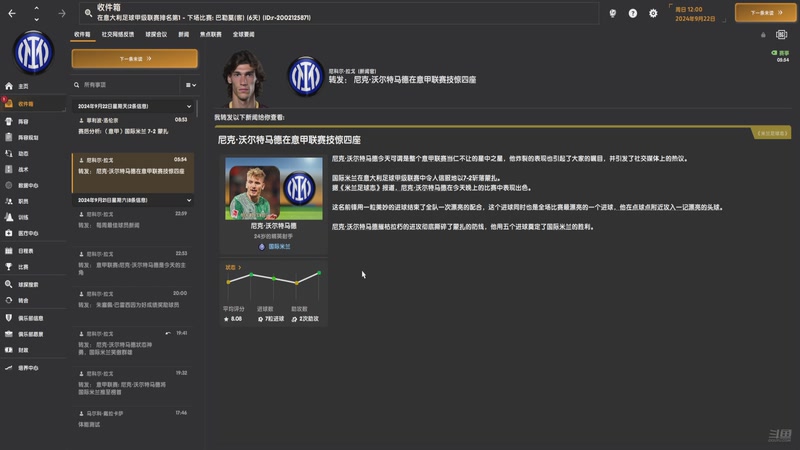The height and width of the screenshot is (450, 800).
Task: Click the Inter Milan crest above sidebar
Action: coord(33,52)
